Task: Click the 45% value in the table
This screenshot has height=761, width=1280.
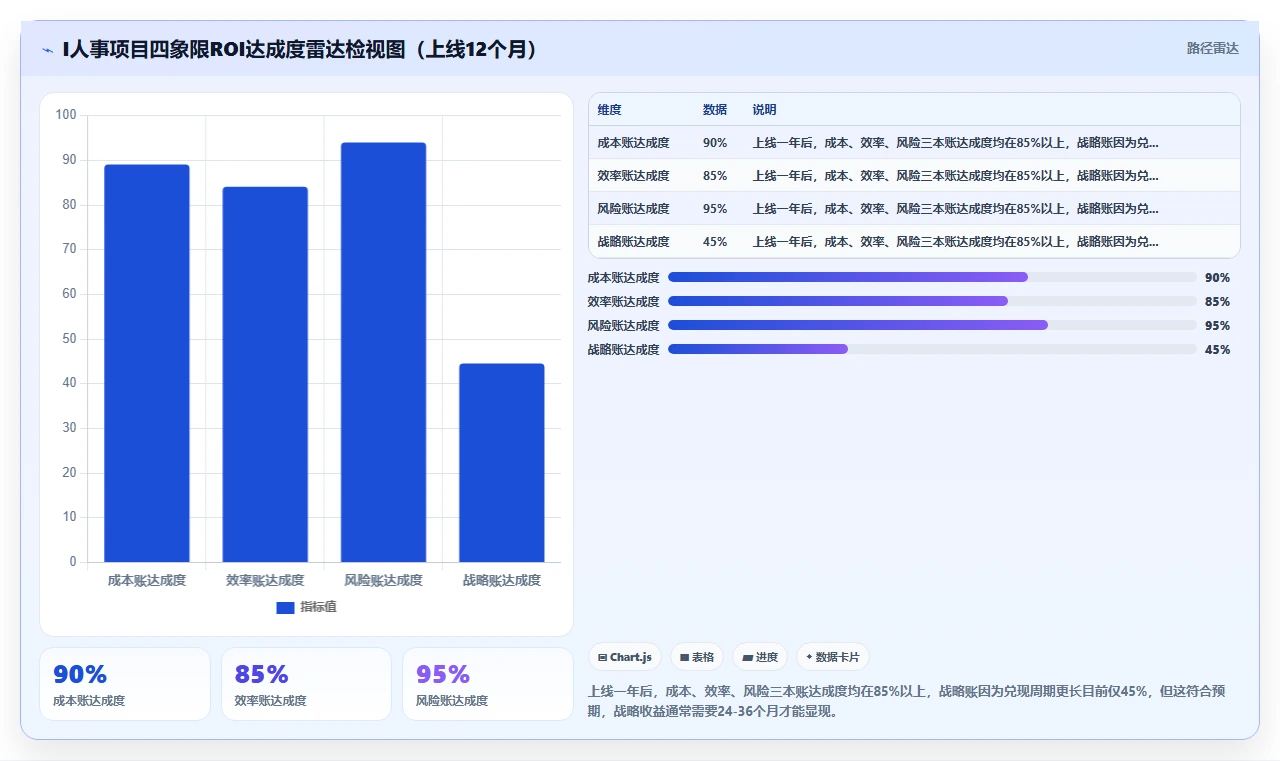Action: pyautogui.click(x=715, y=242)
